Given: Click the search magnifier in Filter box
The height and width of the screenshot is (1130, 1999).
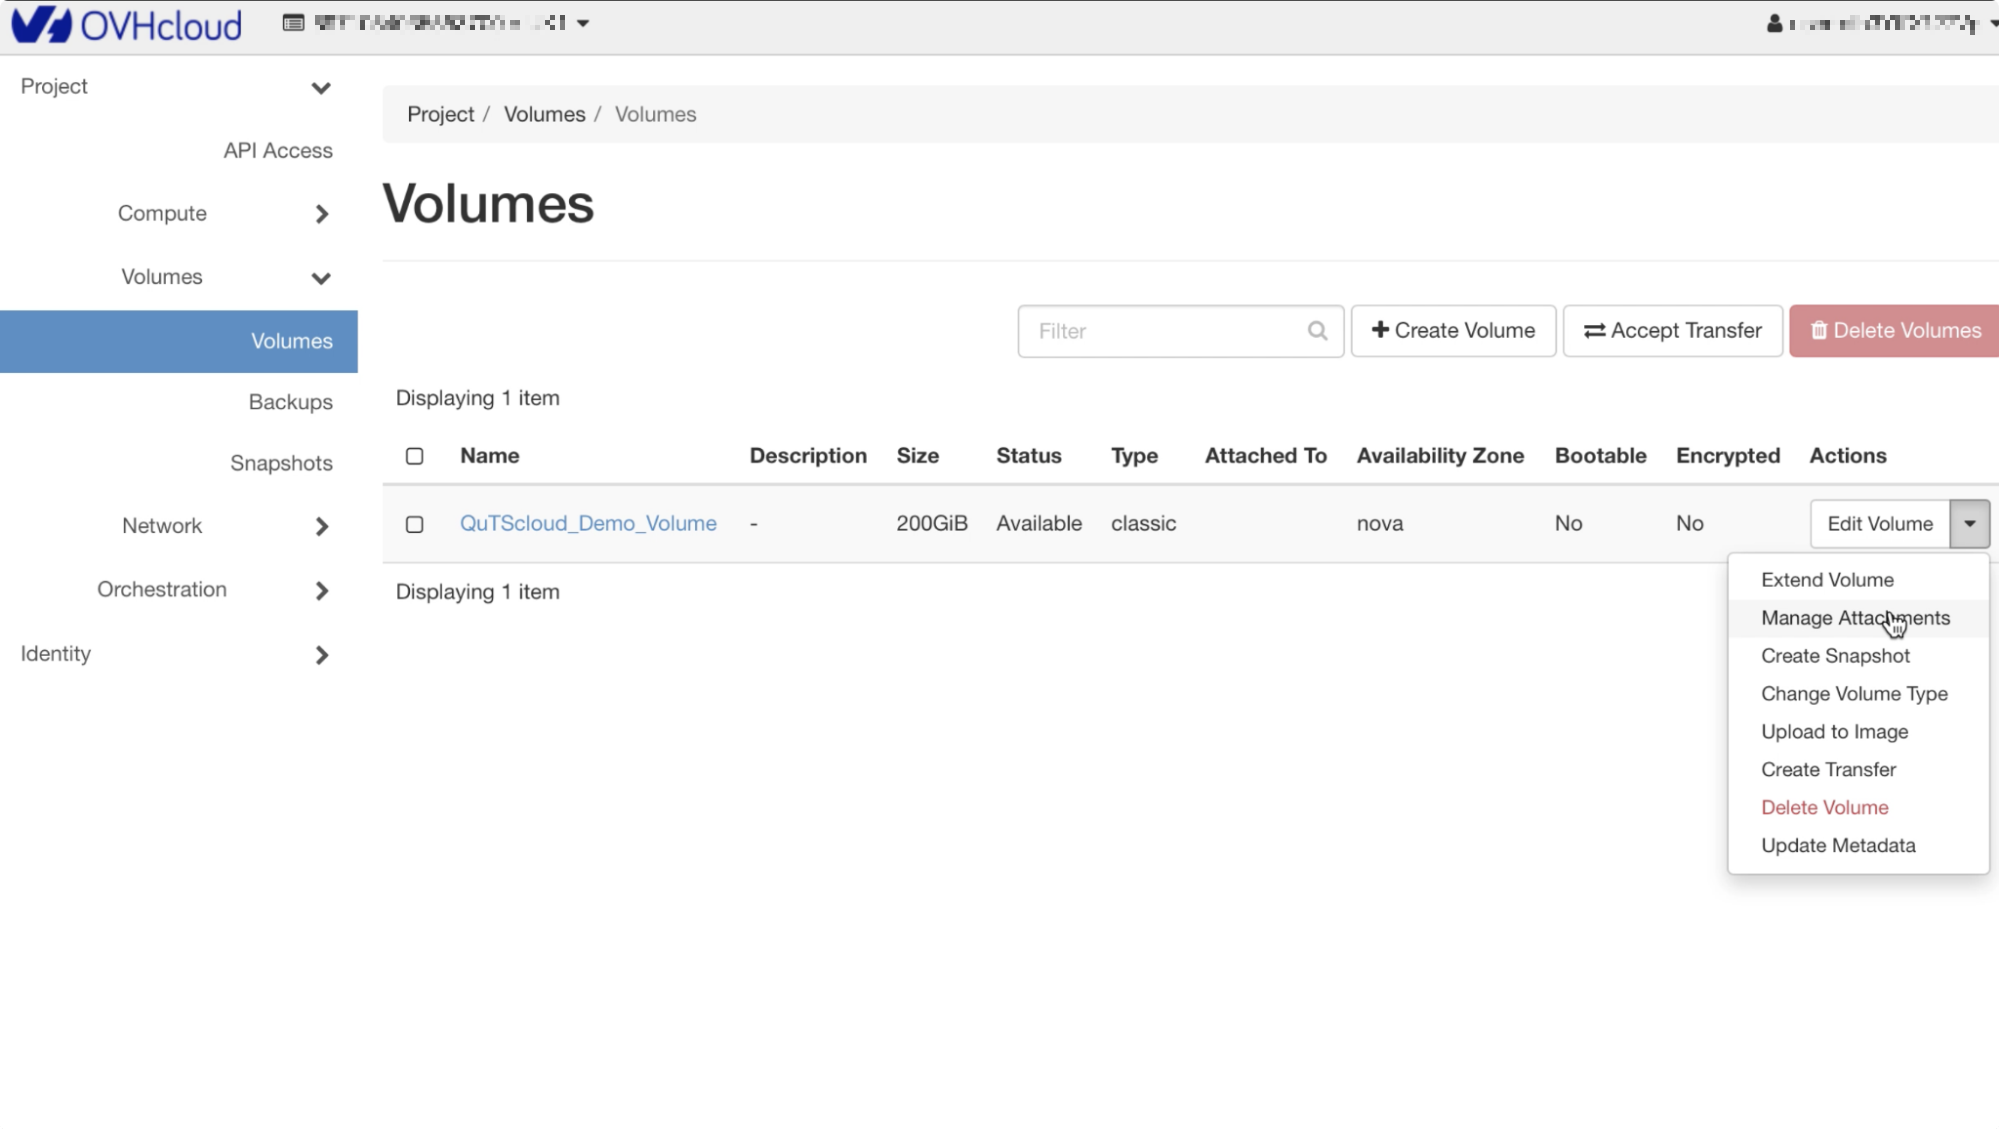Looking at the screenshot, I should [1317, 331].
